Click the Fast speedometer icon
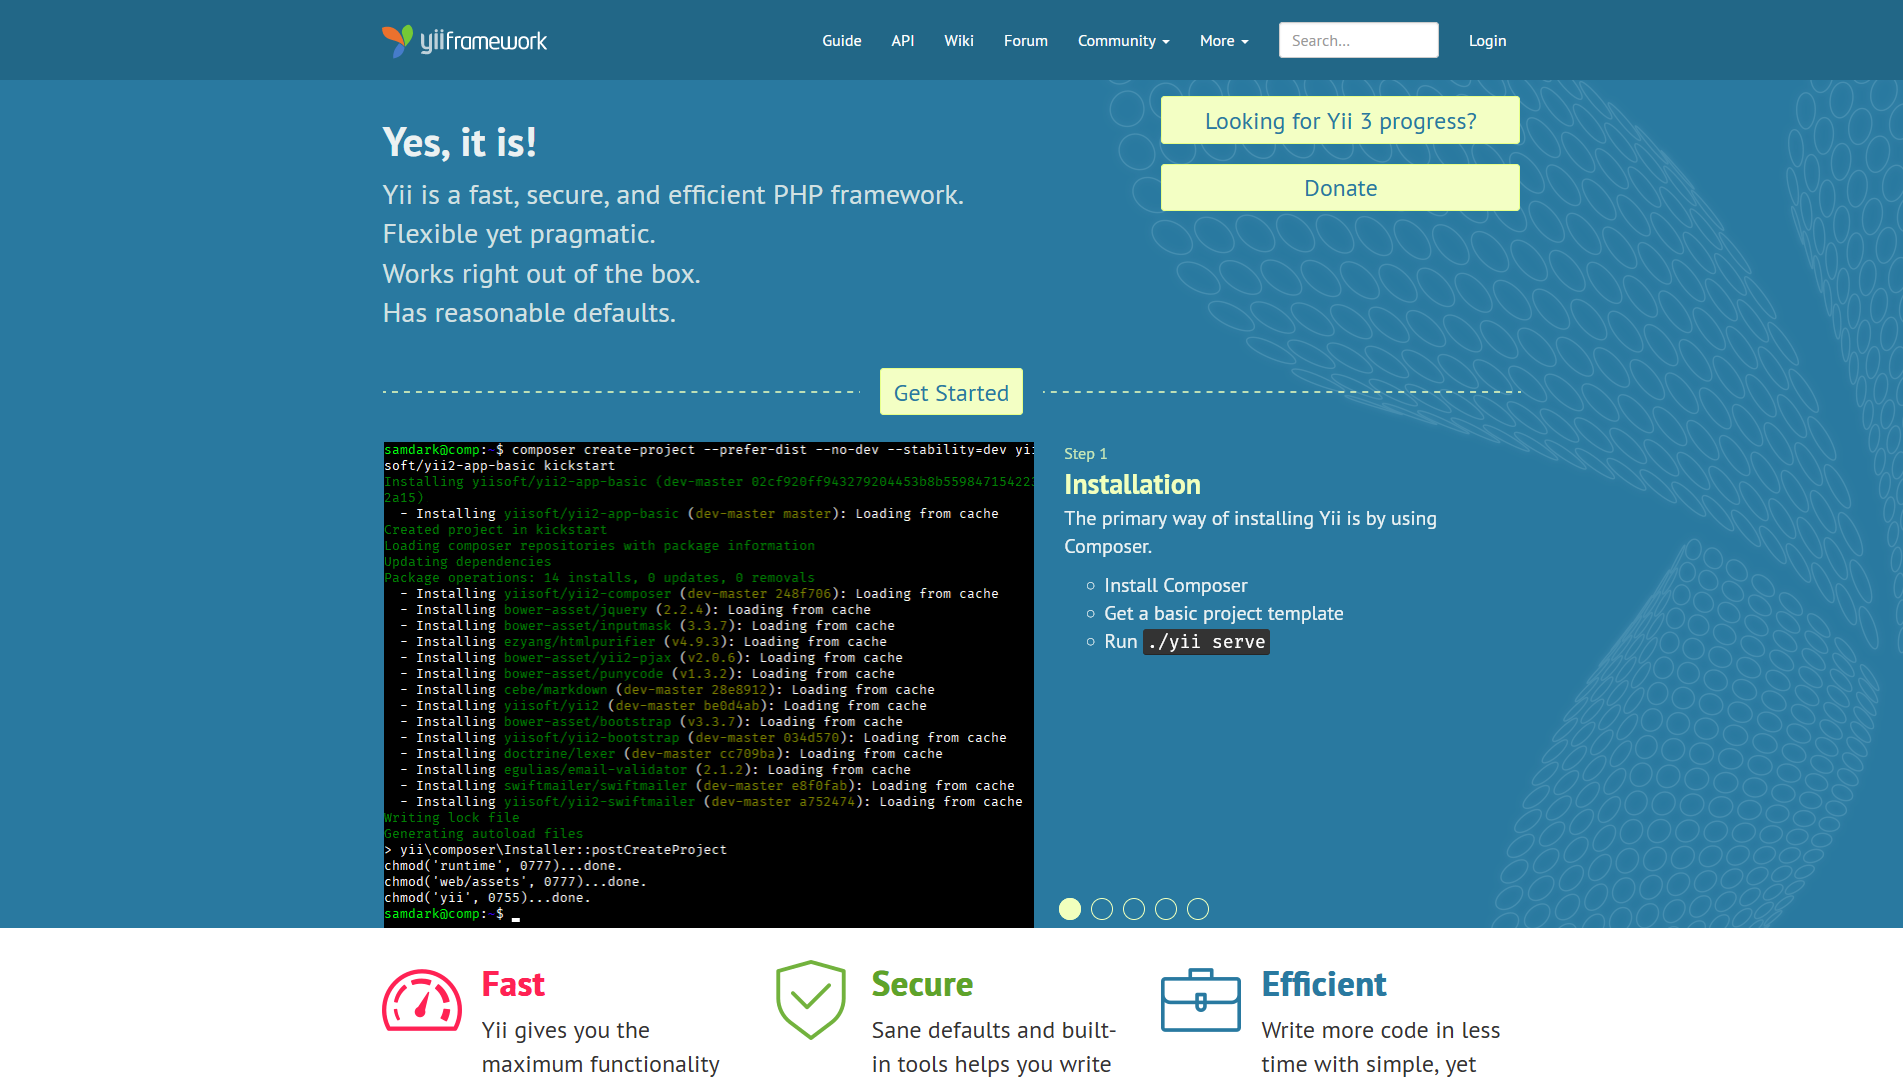Screen dimensions: 1903x1080 point(422,1000)
